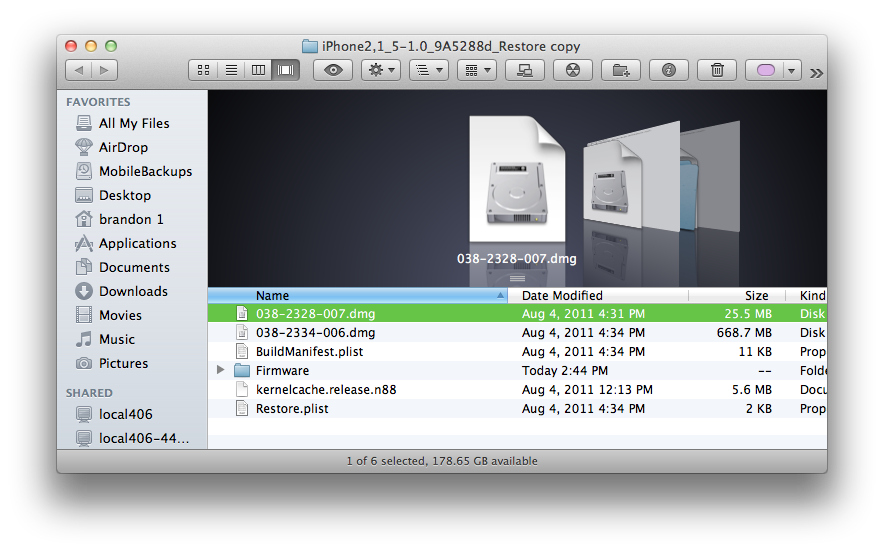
Task: Click the kernelcache.release.n88 file icon
Action: [x=242, y=390]
